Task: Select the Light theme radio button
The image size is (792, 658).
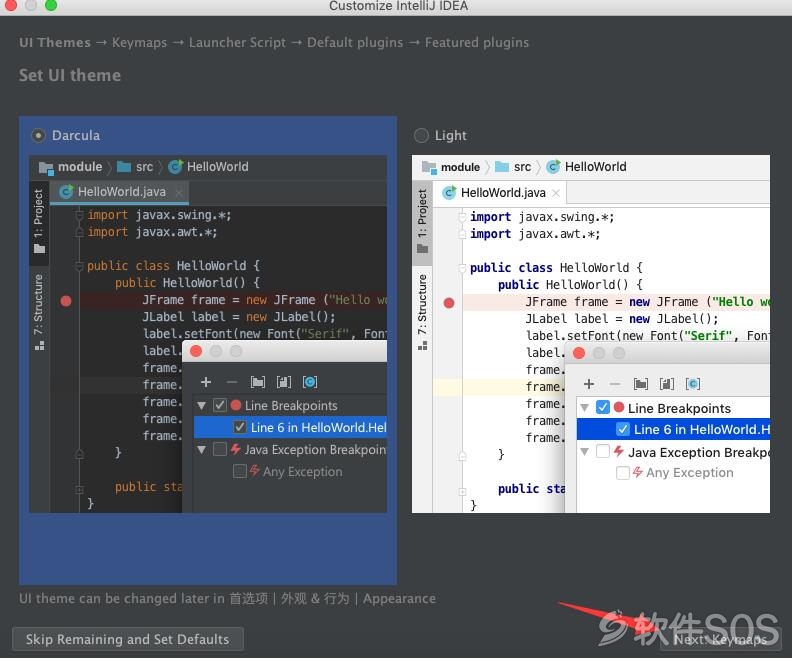Action: (421, 135)
